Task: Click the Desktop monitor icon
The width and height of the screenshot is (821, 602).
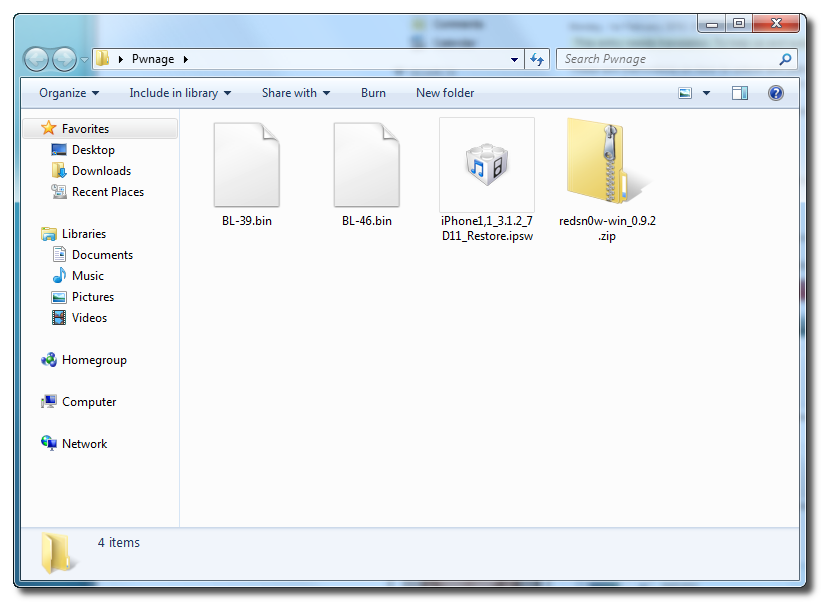Action: (59, 150)
